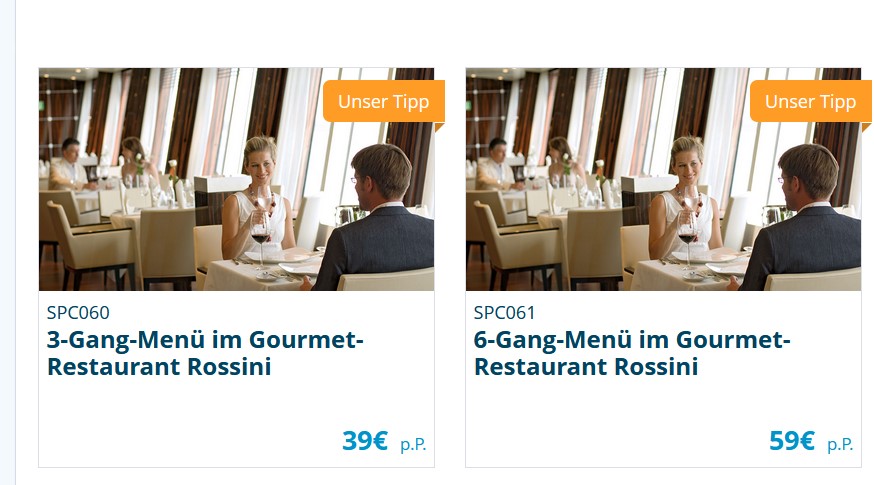Open the SPC060 restaurant photo
The width and height of the screenshot is (874, 485).
[x=236, y=179]
